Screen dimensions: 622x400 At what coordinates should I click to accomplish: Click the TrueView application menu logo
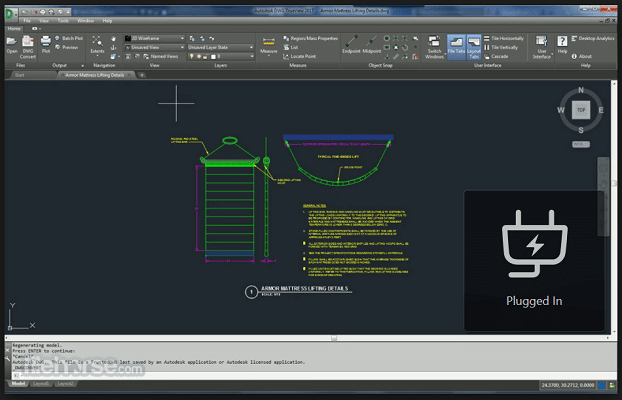(10, 14)
